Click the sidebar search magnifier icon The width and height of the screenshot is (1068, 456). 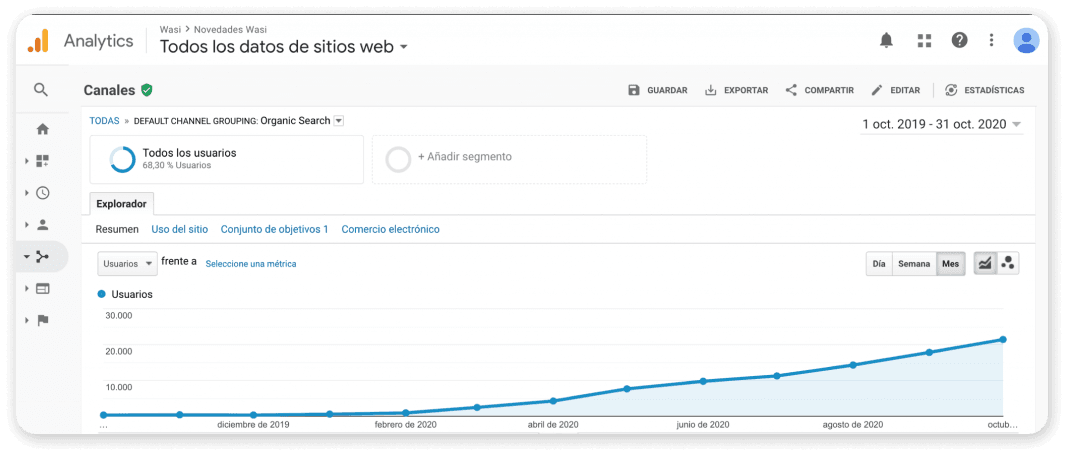click(42, 89)
